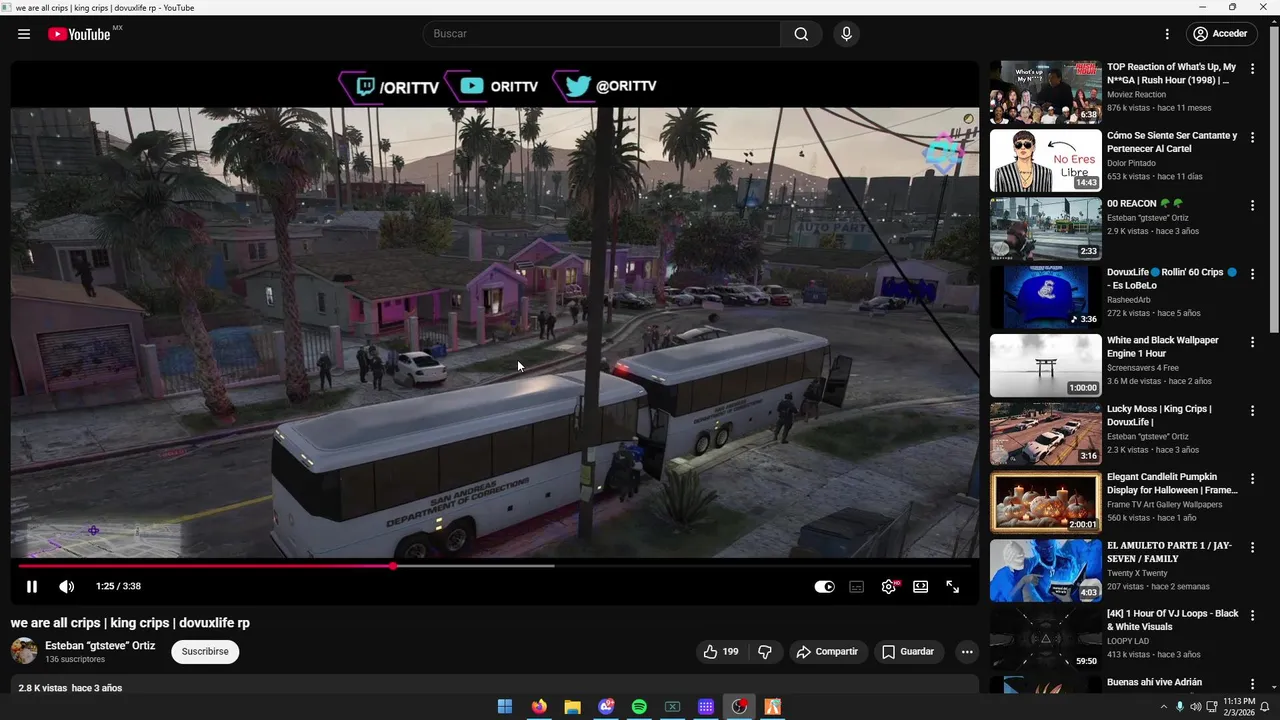Open the Windows Start menu
This screenshot has width=1280, height=720.
pos(505,707)
